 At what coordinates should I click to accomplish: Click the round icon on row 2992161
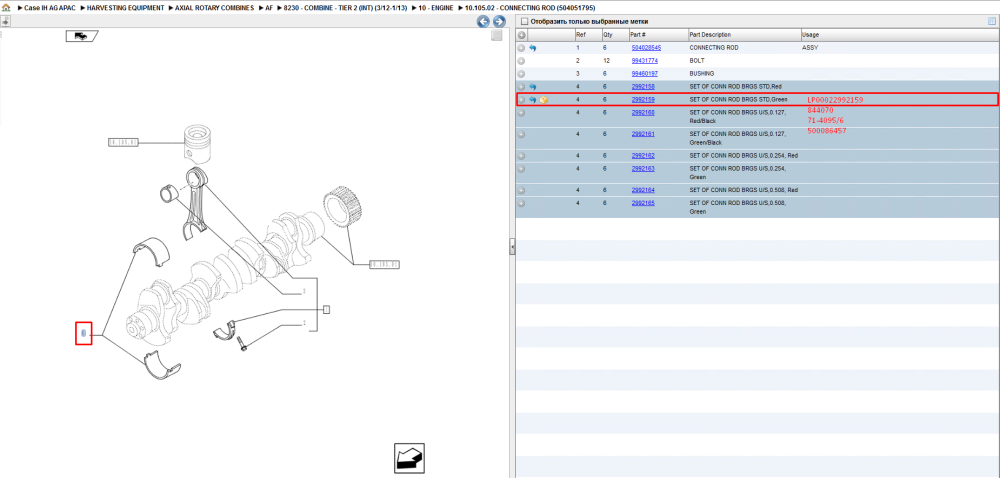(521, 134)
